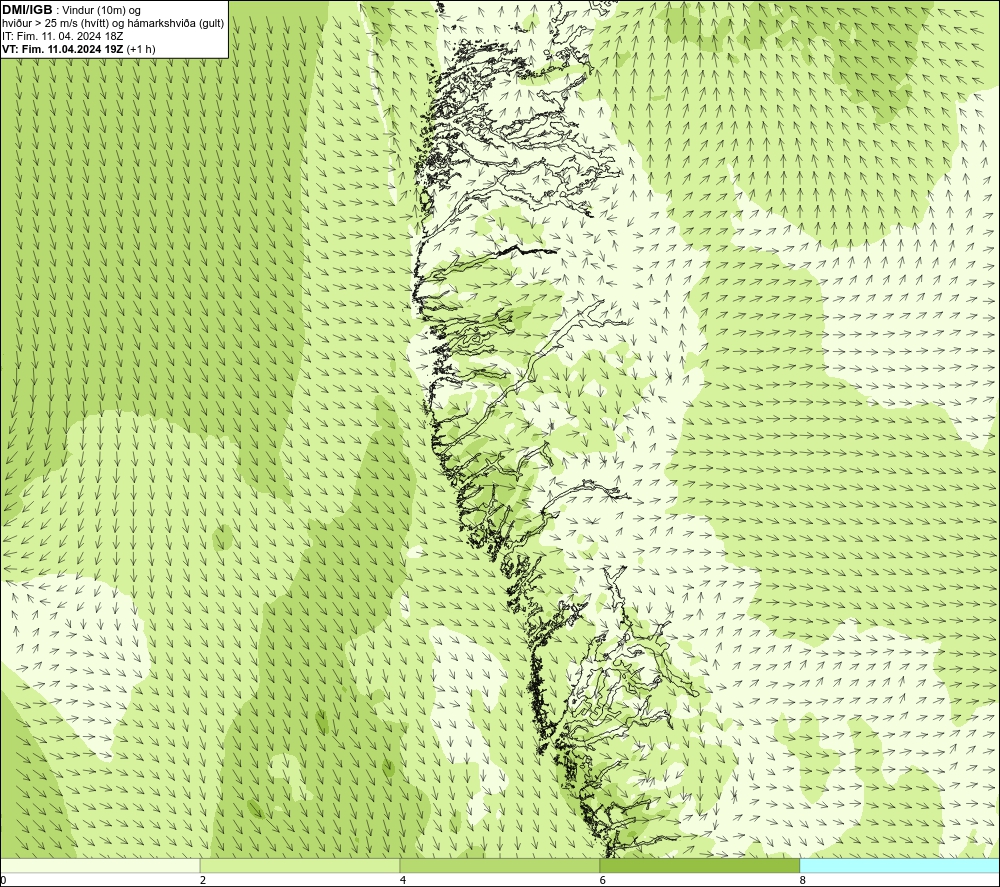Click the DMI/IGB title text
The width and height of the screenshot is (1000, 887).
[27, 10]
